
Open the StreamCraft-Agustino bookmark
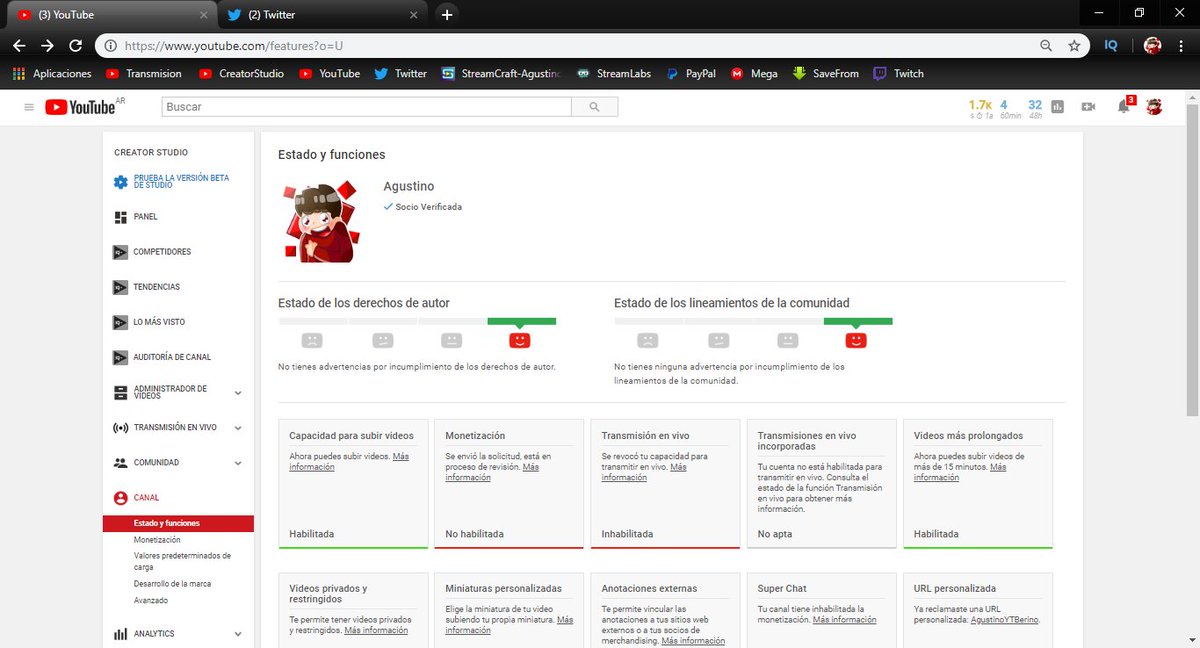[x=501, y=73]
